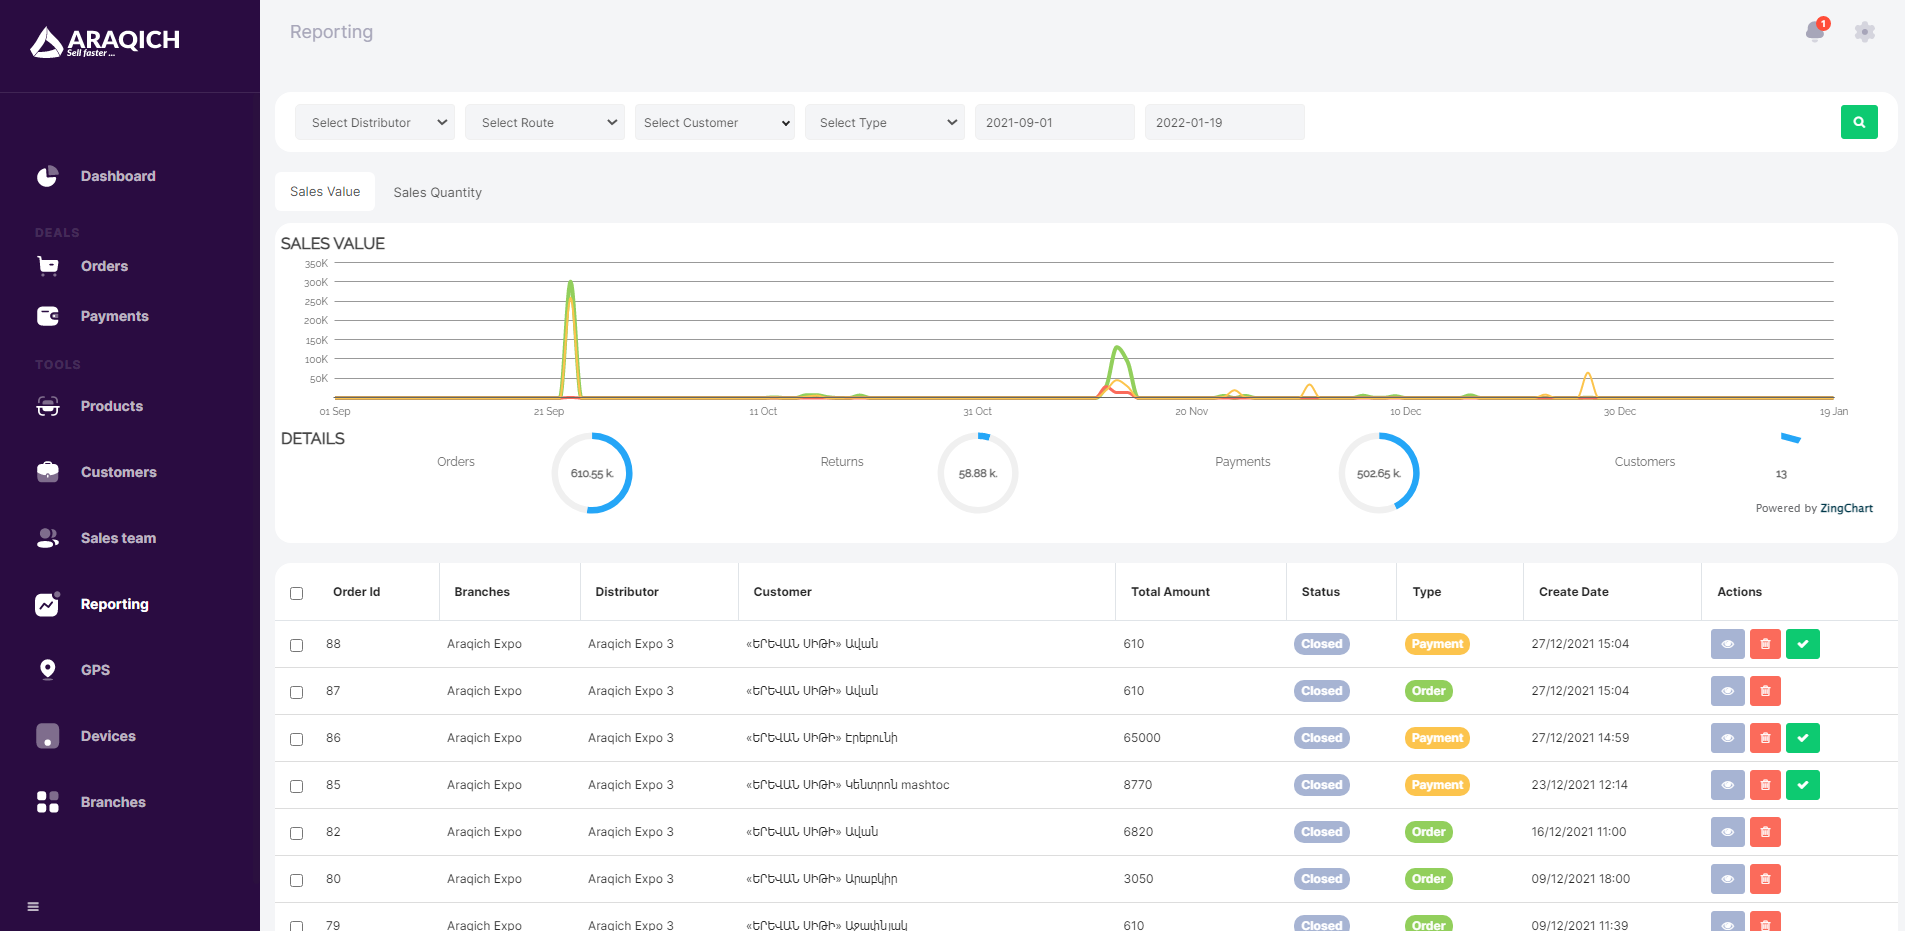Follow the ZingChart link
This screenshot has width=1905, height=931.
pyautogui.click(x=1846, y=508)
